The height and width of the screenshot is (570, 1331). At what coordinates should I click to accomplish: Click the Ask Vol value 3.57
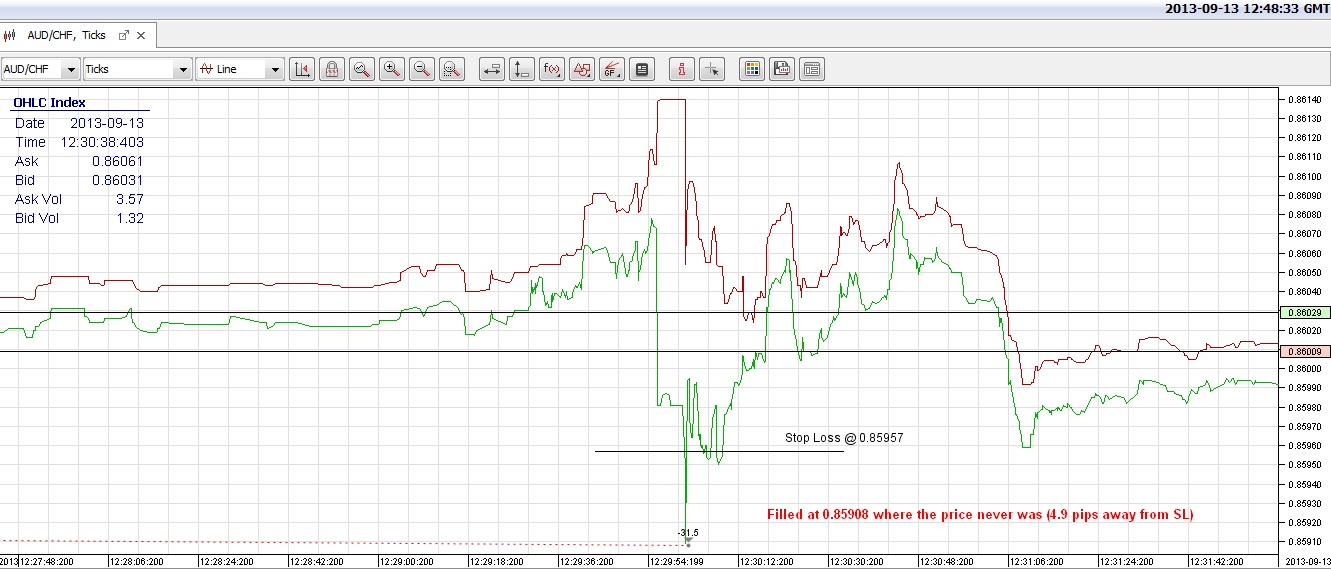pos(129,199)
